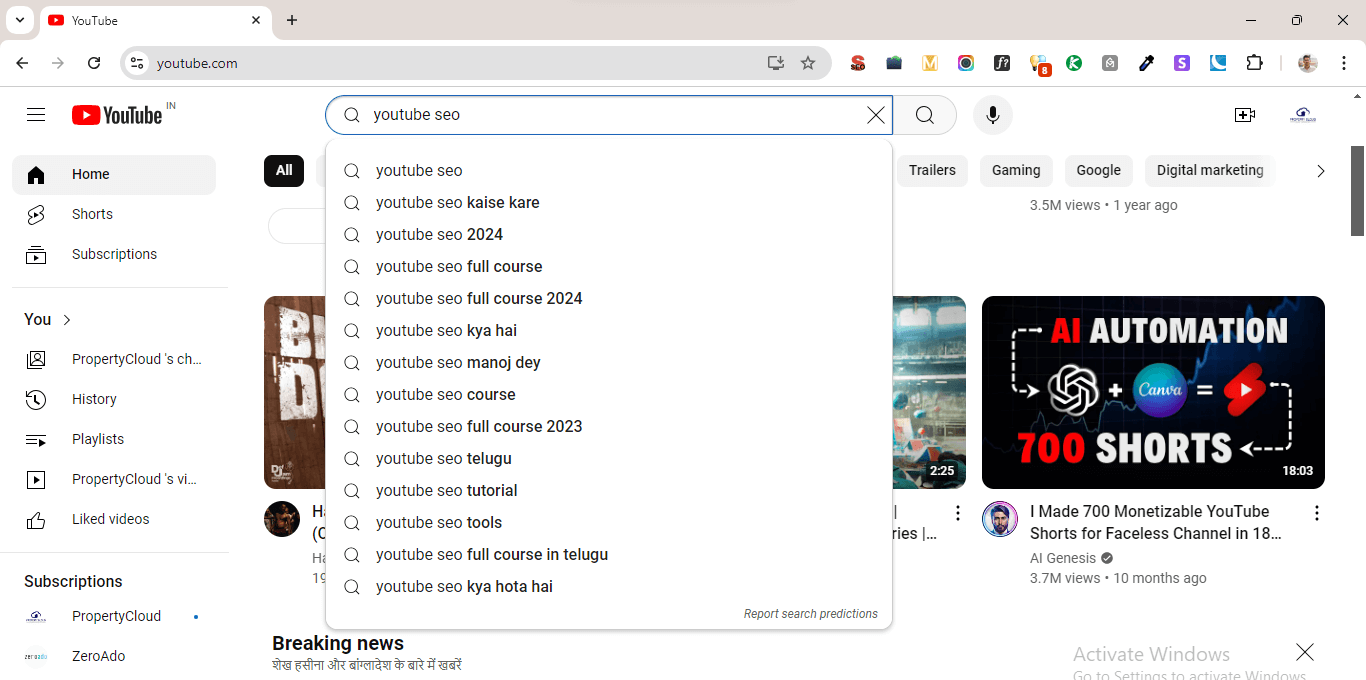Open Subscriptions in the sidebar
The height and width of the screenshot is (680, 1366).
pyautogui.click(x=114, y=254)
